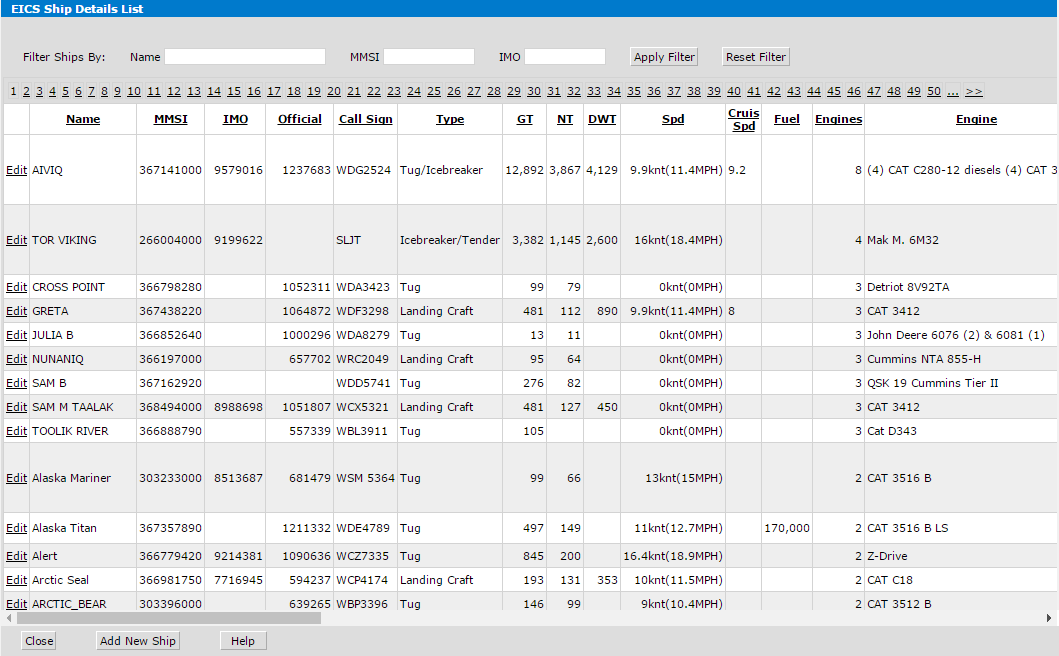Click the MMSI filter input box
Screen dimensions: 1059x656
(x=429, y=57)
